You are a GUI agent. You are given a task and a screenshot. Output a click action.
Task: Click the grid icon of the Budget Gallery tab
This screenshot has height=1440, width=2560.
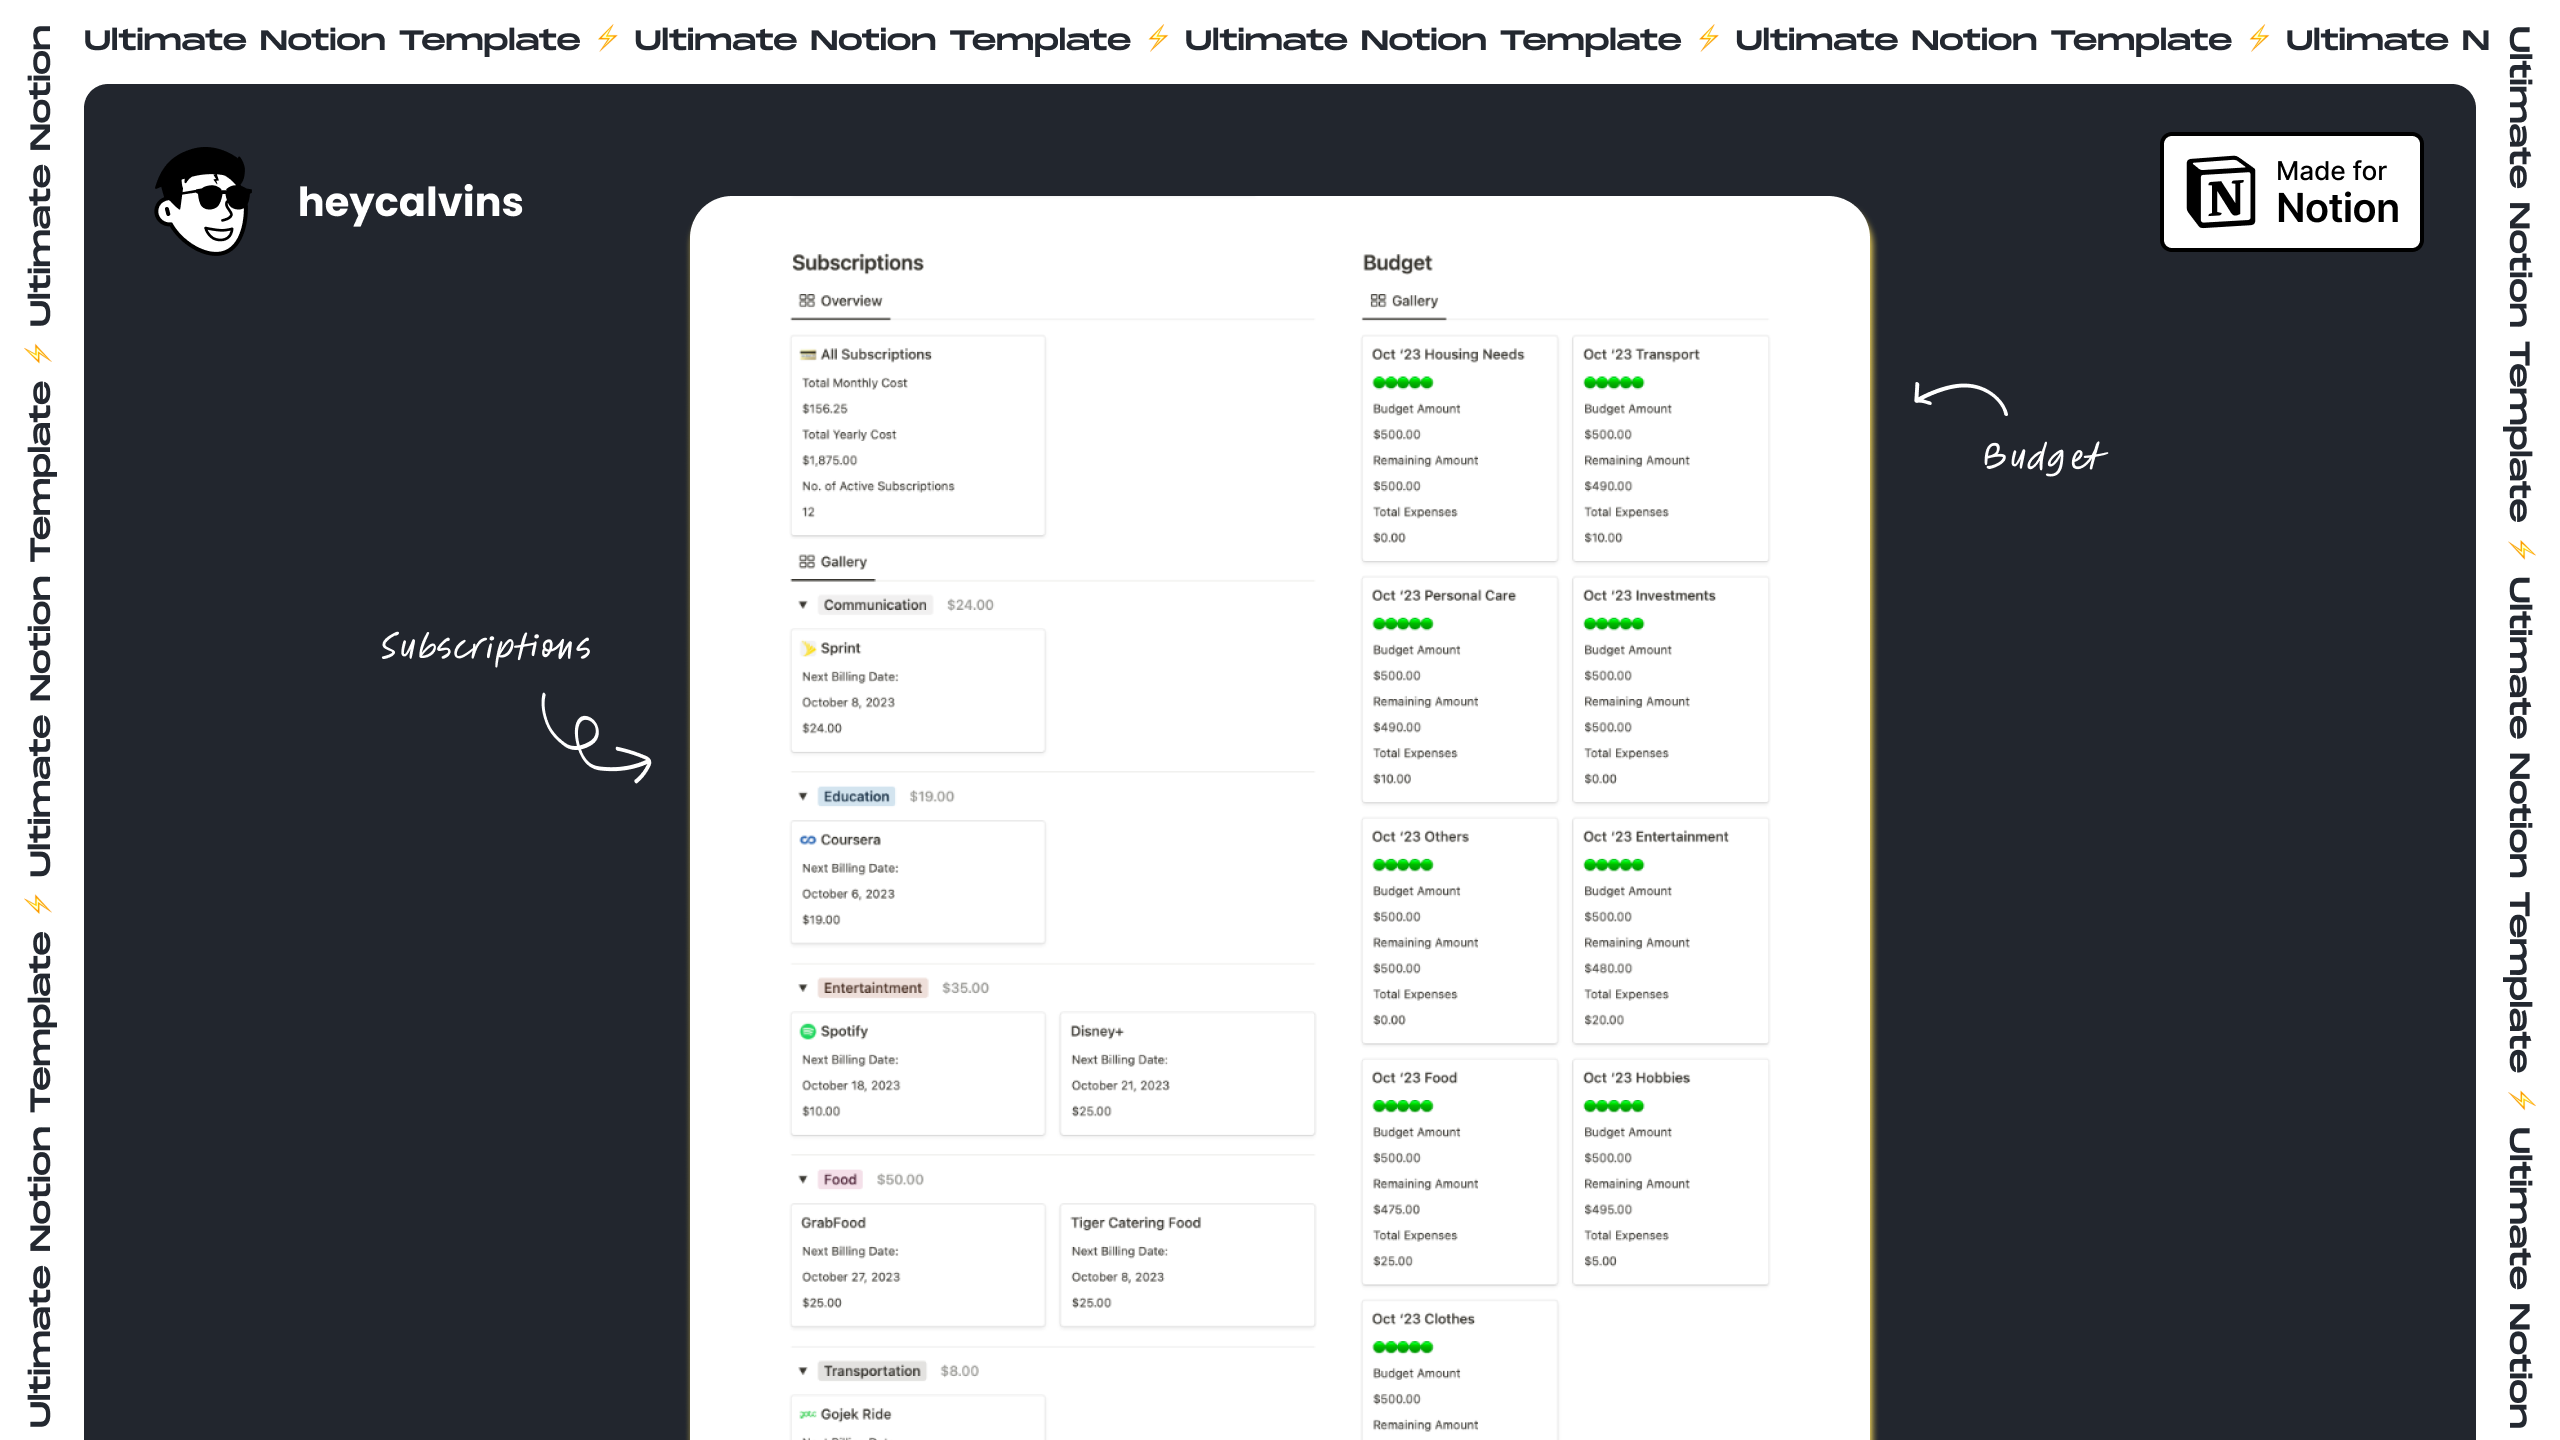click(1378, 300)
